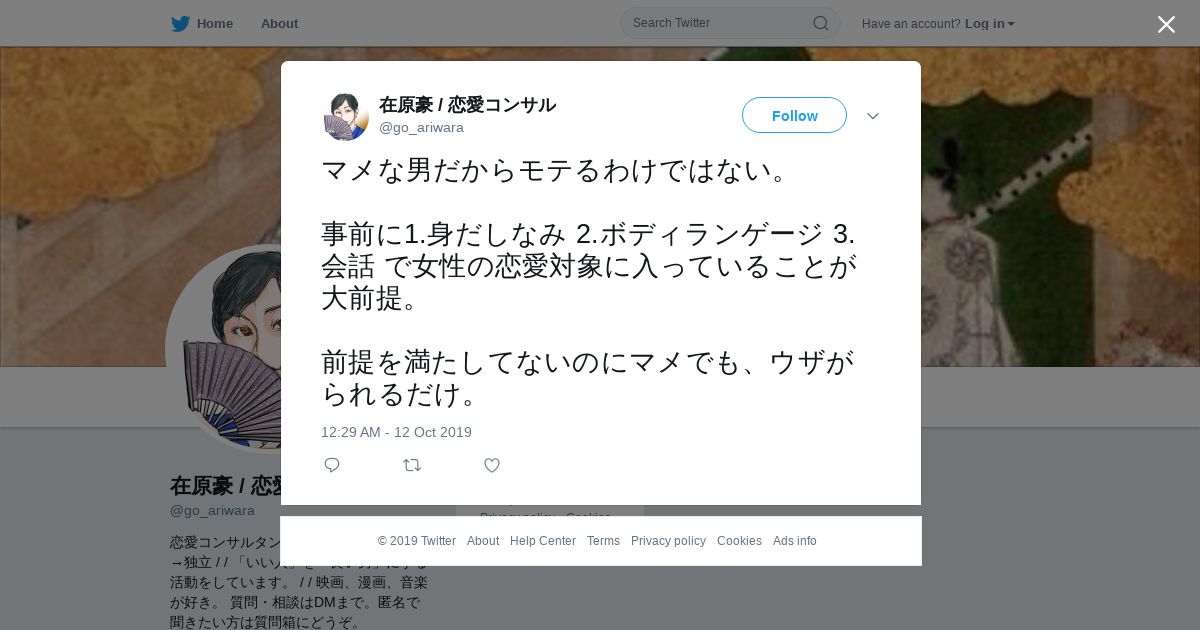Open the Ads info footer link
The image size is (1200, 630).
[x=795, y=541]
